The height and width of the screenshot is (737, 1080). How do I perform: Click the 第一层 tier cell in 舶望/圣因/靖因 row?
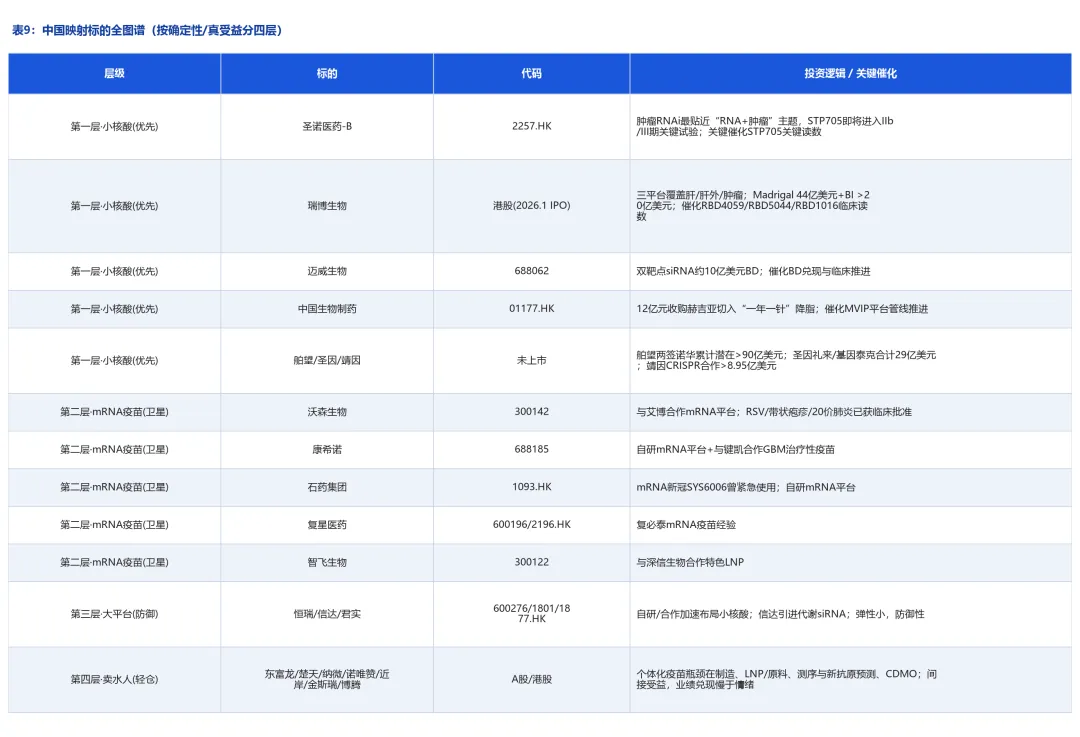pos(114,360)
